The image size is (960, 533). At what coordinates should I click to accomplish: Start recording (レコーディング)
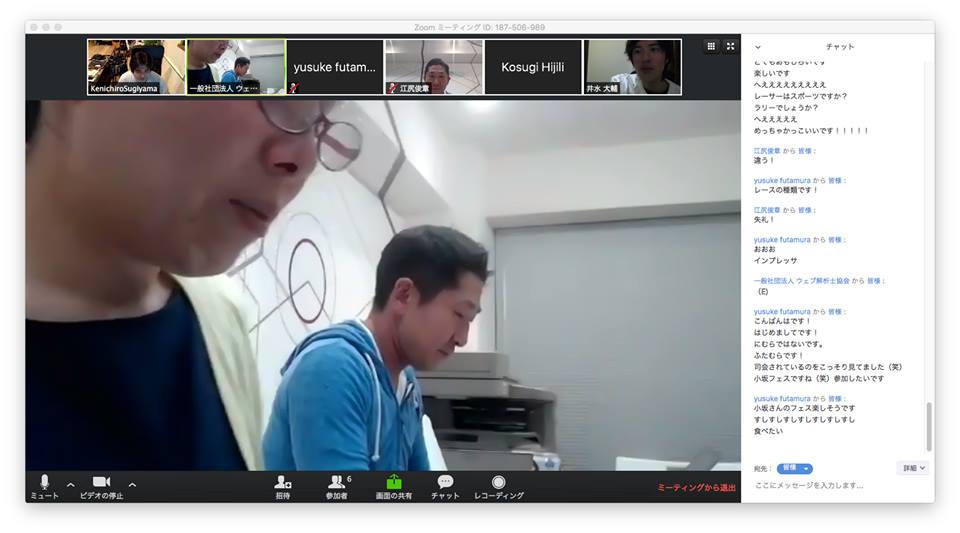coord(498,487)
